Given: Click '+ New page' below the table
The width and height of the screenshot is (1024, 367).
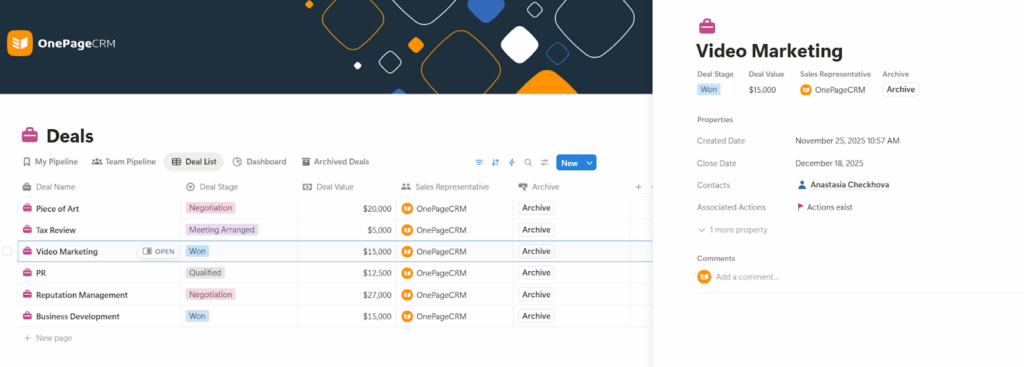Looking at the screenshot, I should click(x=48, y=338).
